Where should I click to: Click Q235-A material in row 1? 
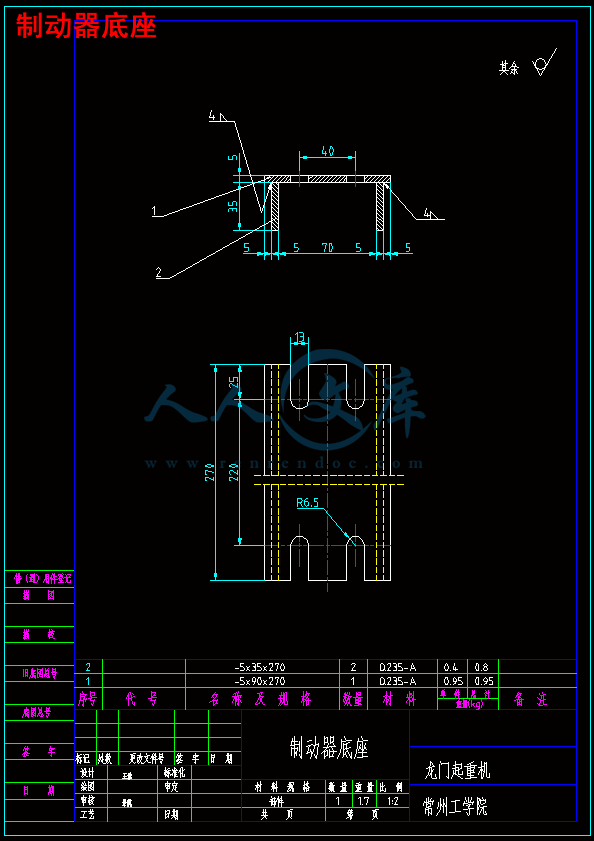pos(398,681)
